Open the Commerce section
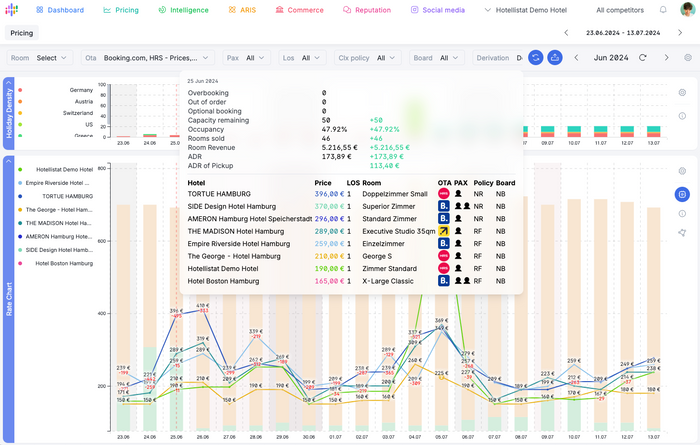700x445 pixels. [x=299, y=10]
